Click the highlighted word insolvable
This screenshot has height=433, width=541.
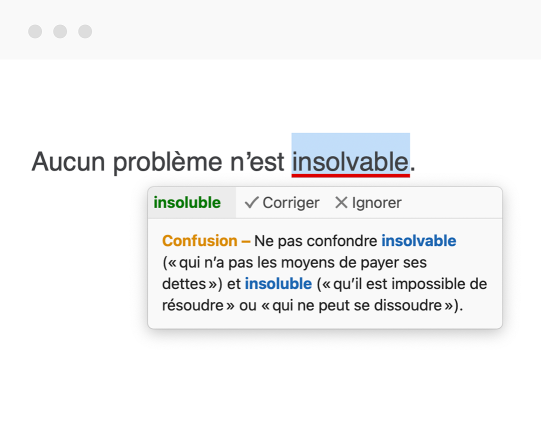pyautogui.click(x=351, y=161)
